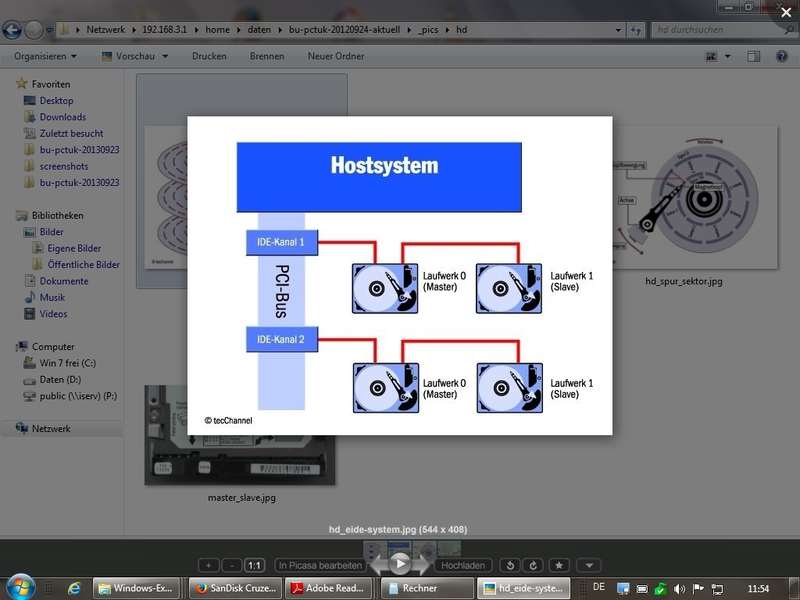The image size is (800, 600).
Task: Click Brennen in the Explorer toolbar
Action: point(267,56)
